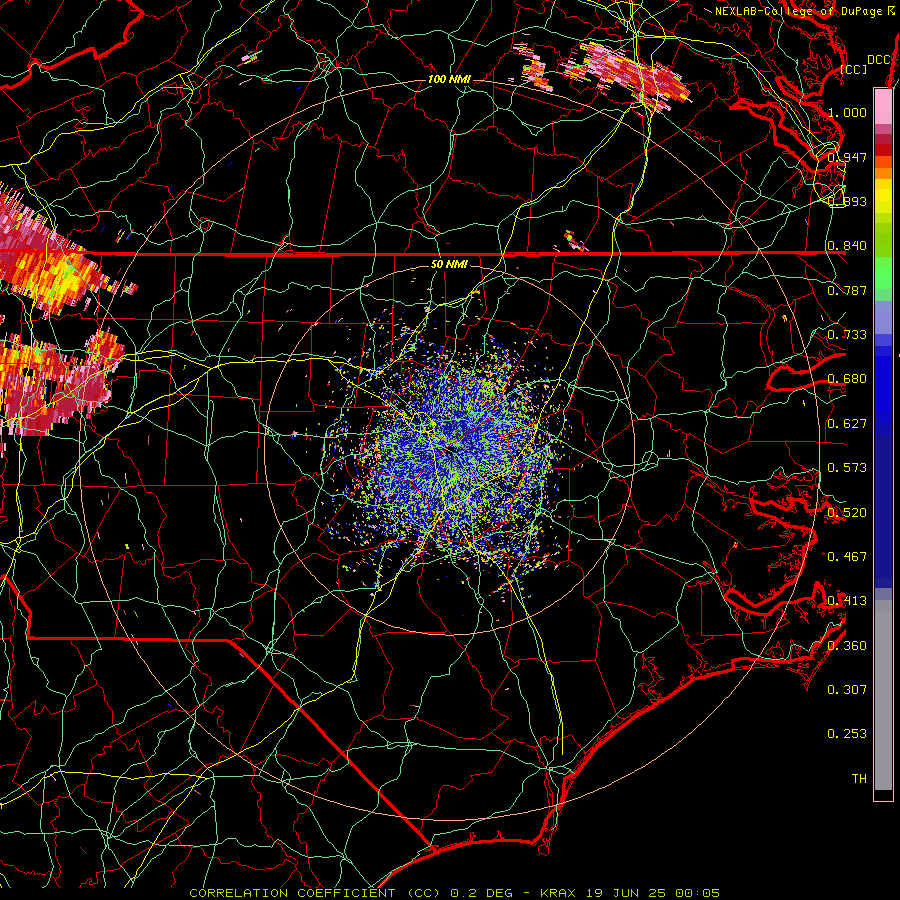Click the KRAX station identifier
This screenshot has height=900, width=900.
pyautogui.click(x=558, y=893)
